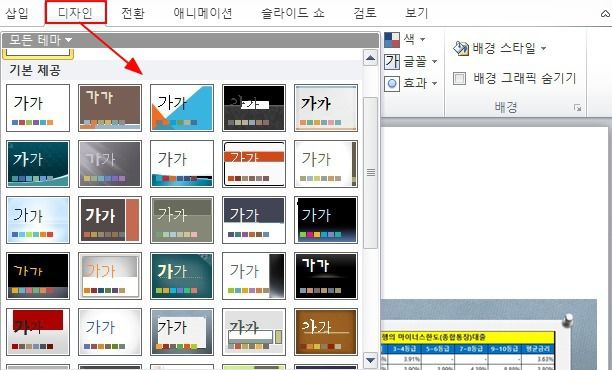Image resolution: width=612 pixels, height=370 pixels.
Task: Select the silver gradient header theme with orange text
Action: pyautogui.click(x=110, y=276)
